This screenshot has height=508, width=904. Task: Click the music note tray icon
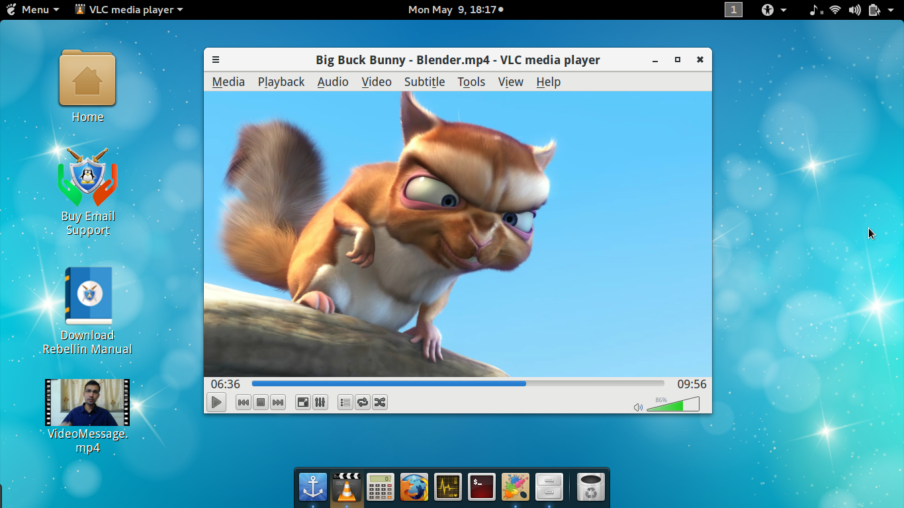click(x=813, y=9)
